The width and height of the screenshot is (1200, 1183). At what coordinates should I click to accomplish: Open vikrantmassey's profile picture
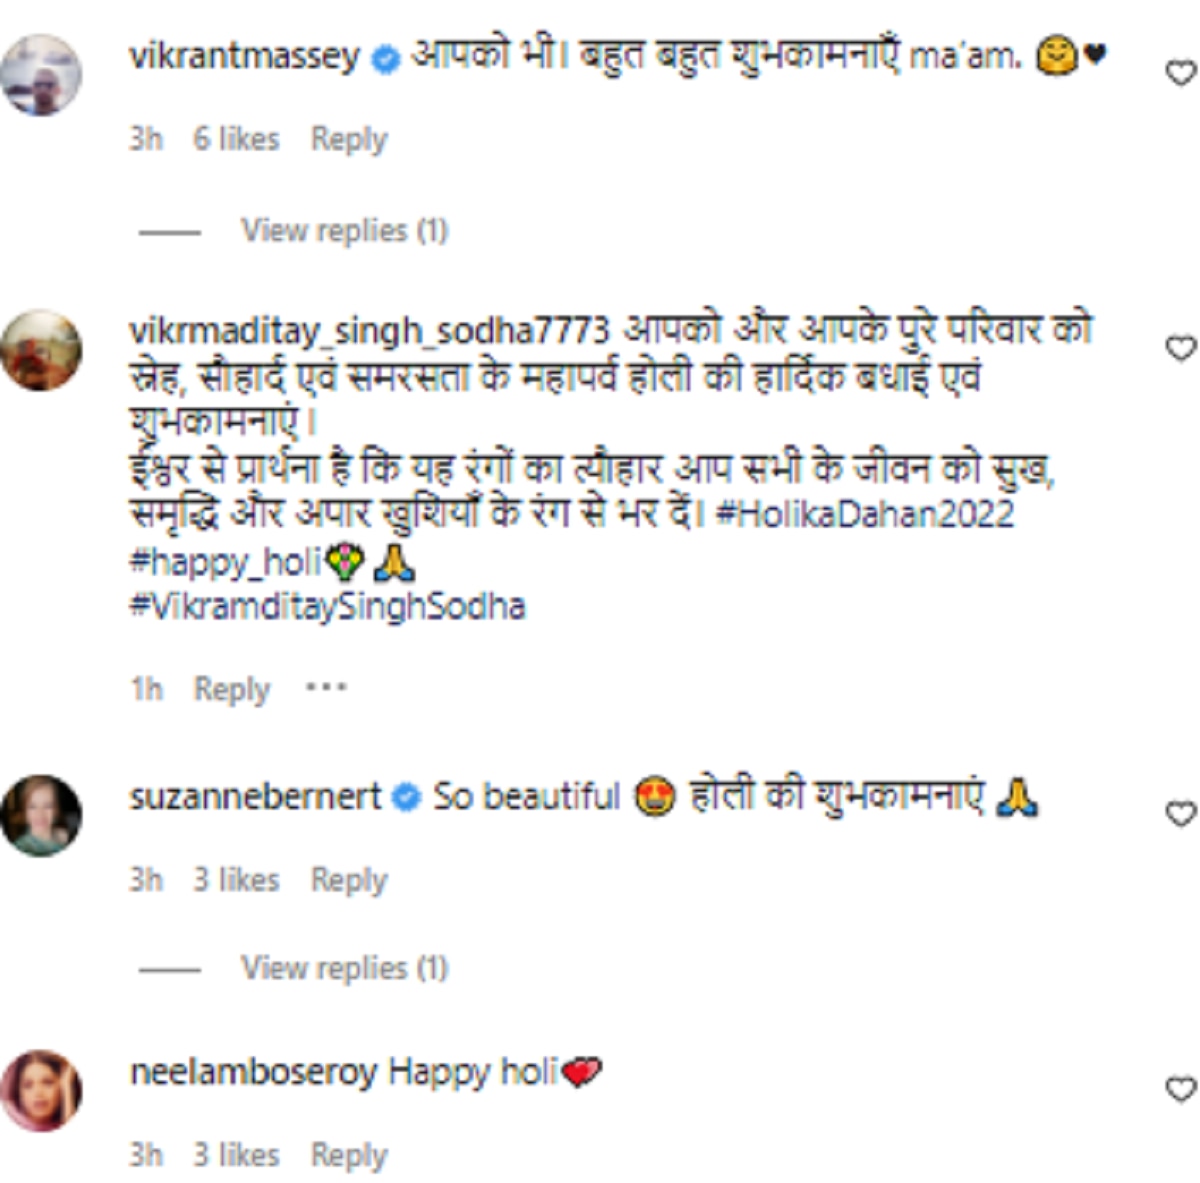(41, 75)
